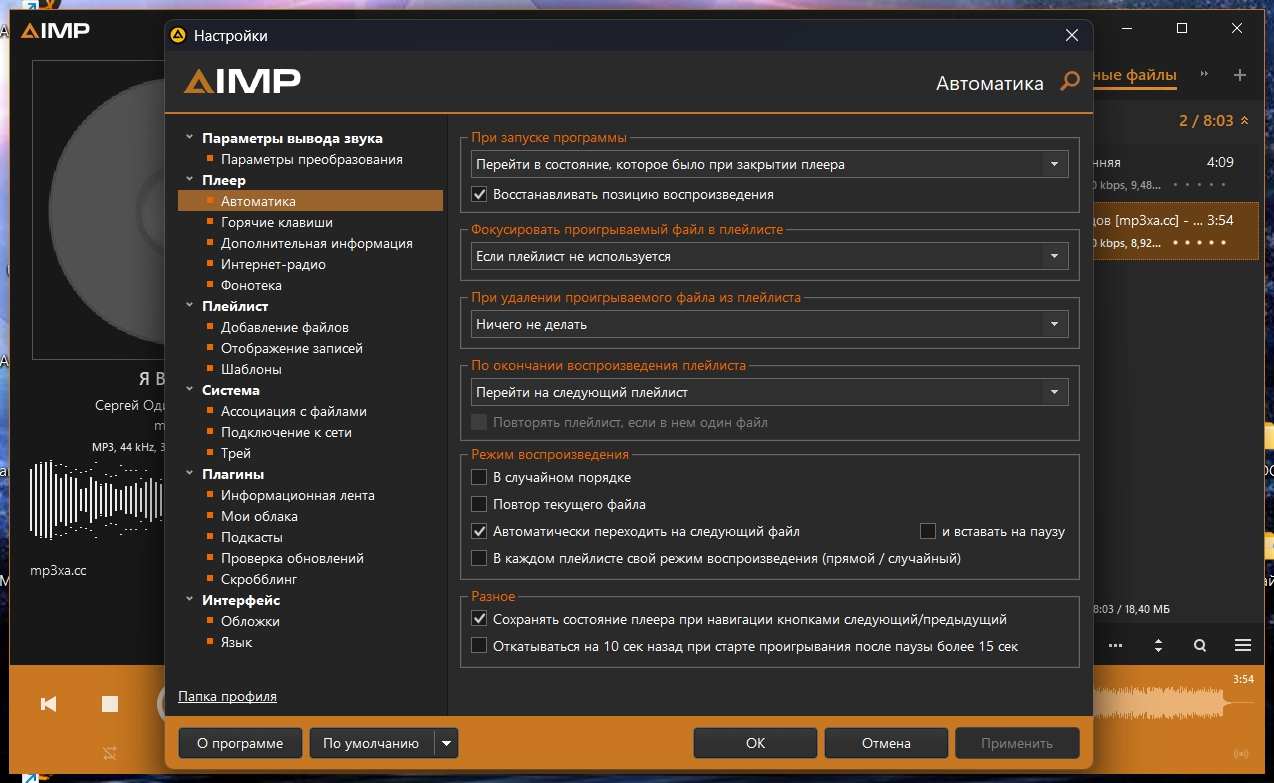Image resolution: width=1274 pixels, height=783 pixels.
Task: Toggle the shuffle icon below the player controls
Action: pos(110,752)
